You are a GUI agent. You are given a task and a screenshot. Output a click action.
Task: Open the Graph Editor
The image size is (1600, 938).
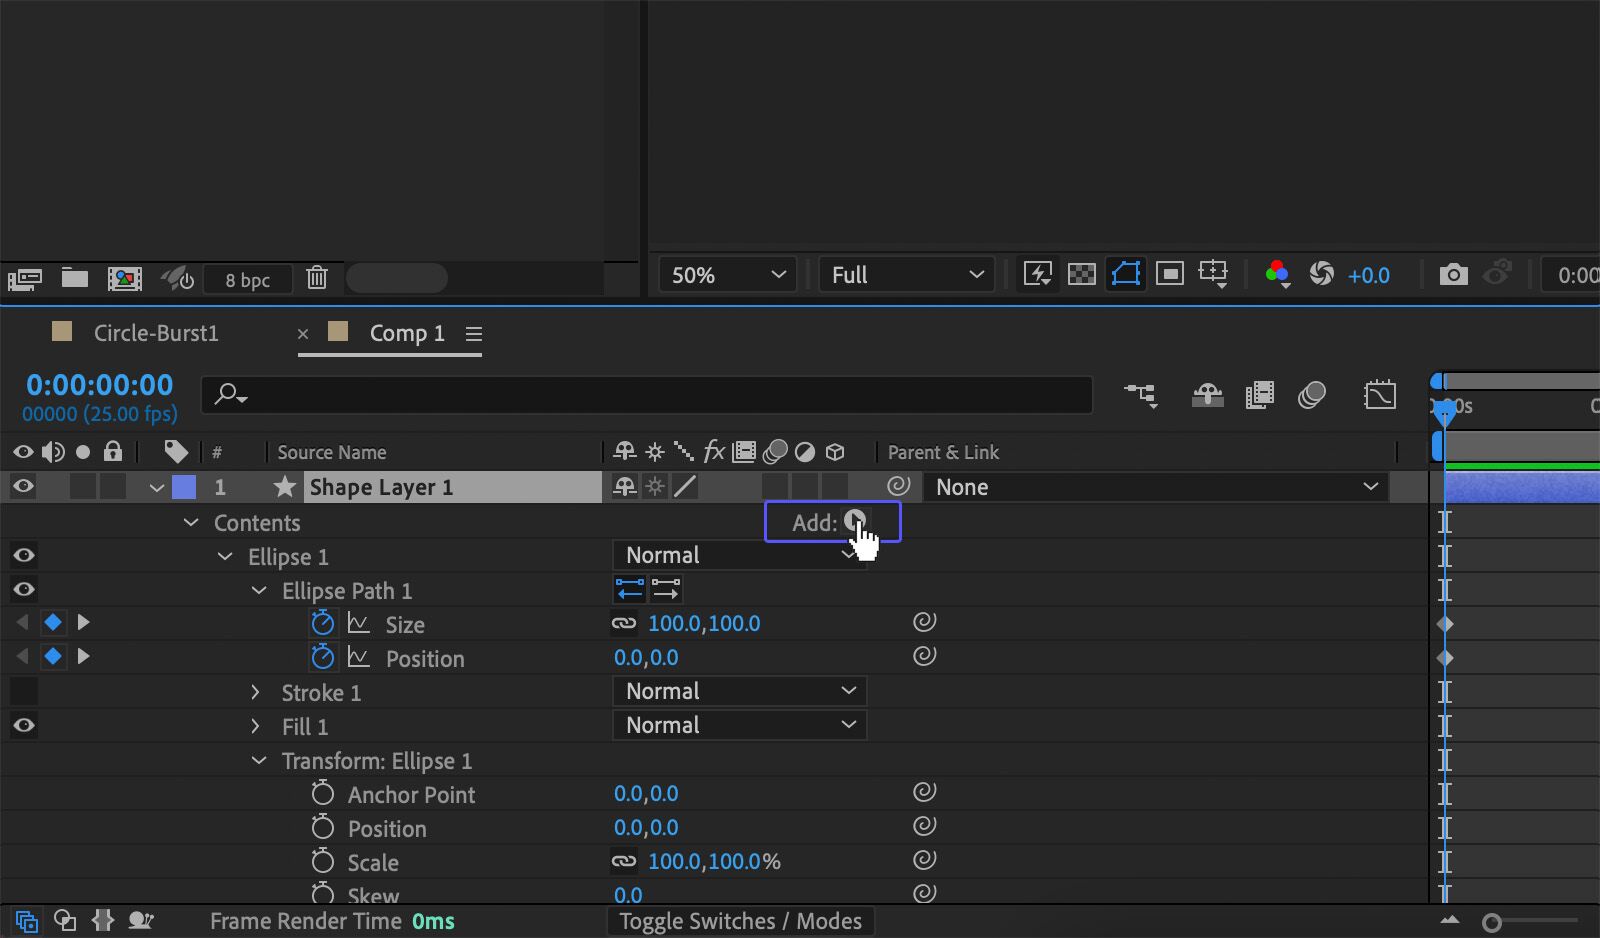click(x=1381, y=395)
